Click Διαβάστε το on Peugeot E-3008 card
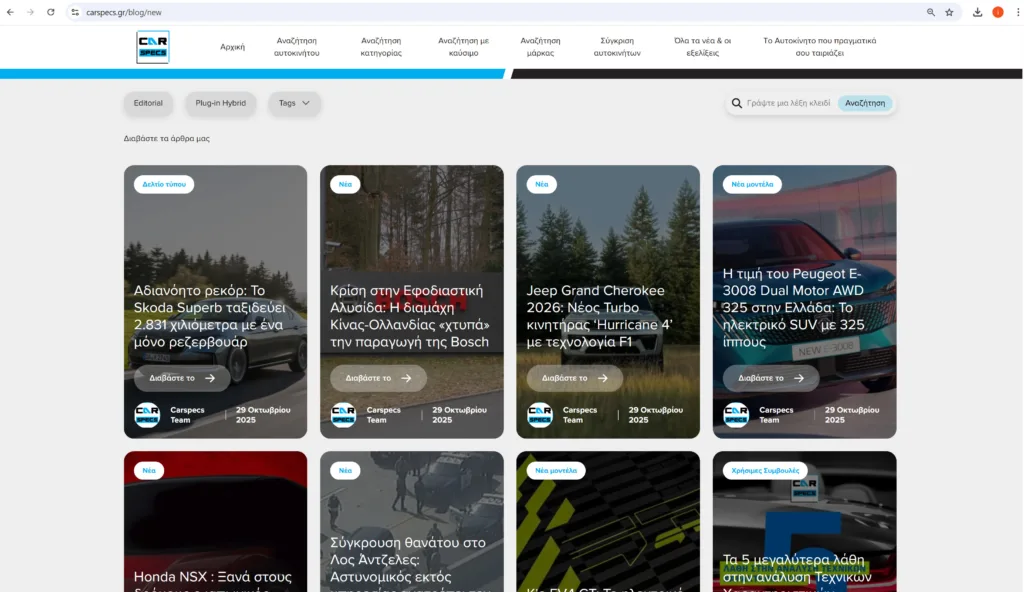This screenshot has height=592, width=1024. (x=770, y=378)
